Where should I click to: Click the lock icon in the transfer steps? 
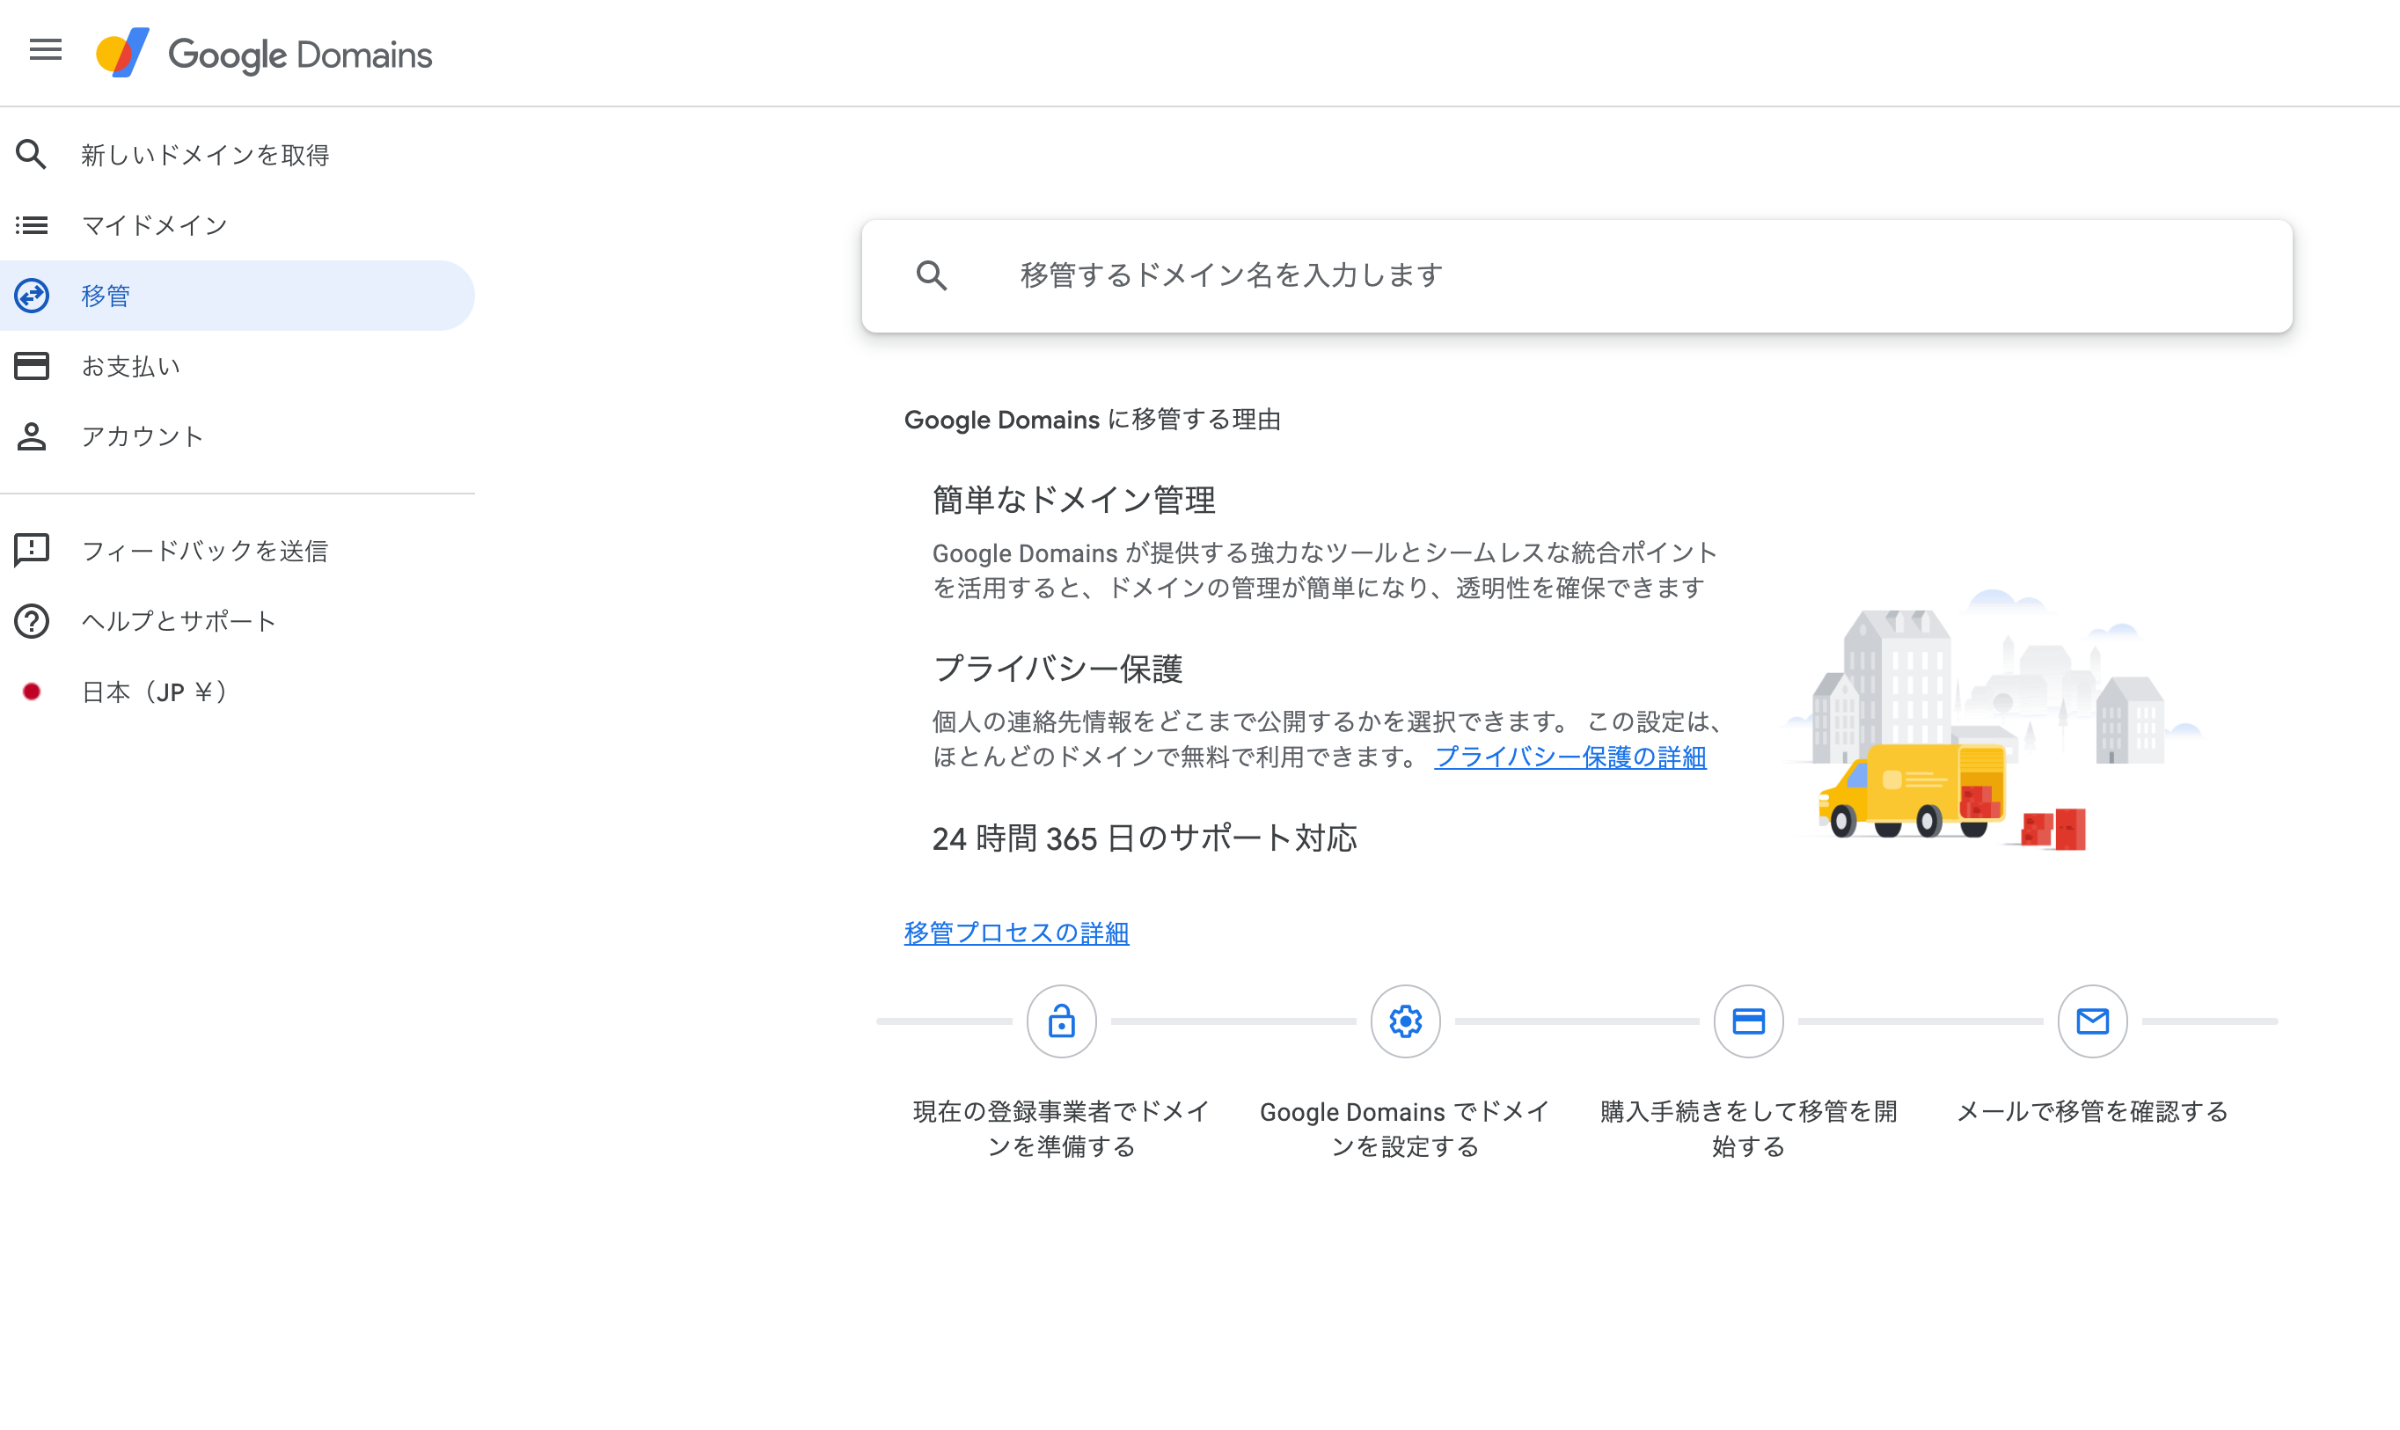[1061, 1021]
